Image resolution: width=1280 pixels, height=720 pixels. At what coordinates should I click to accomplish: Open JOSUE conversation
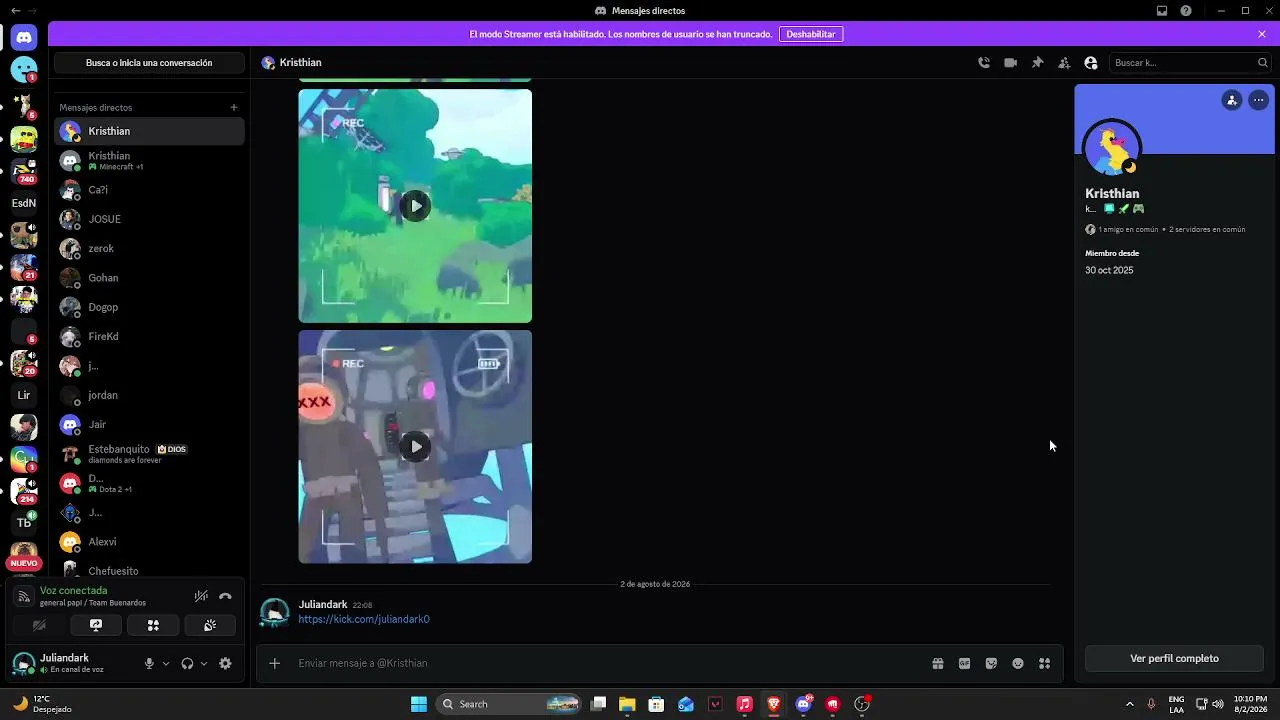click(x=149, y=219)
